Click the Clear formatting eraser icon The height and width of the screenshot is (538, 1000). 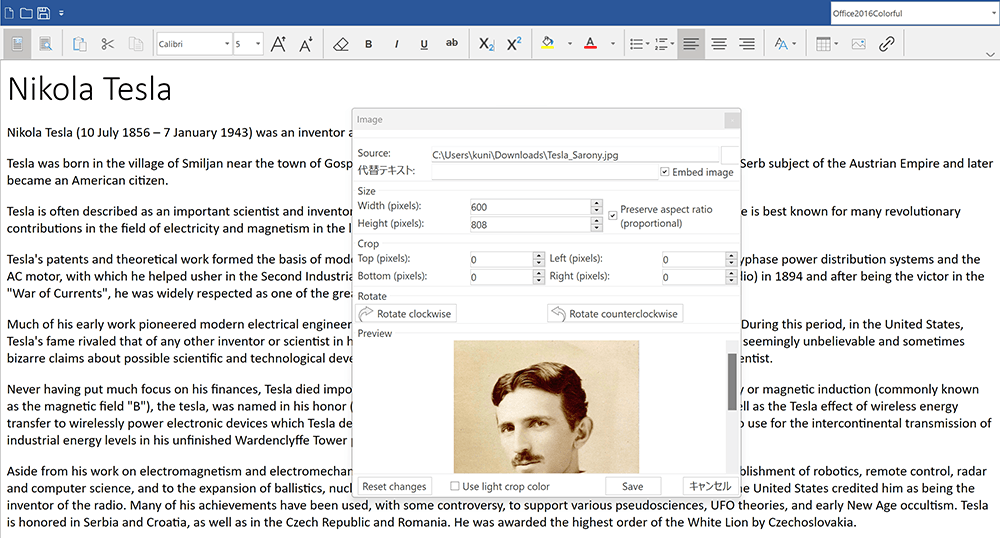coord(340,44)
